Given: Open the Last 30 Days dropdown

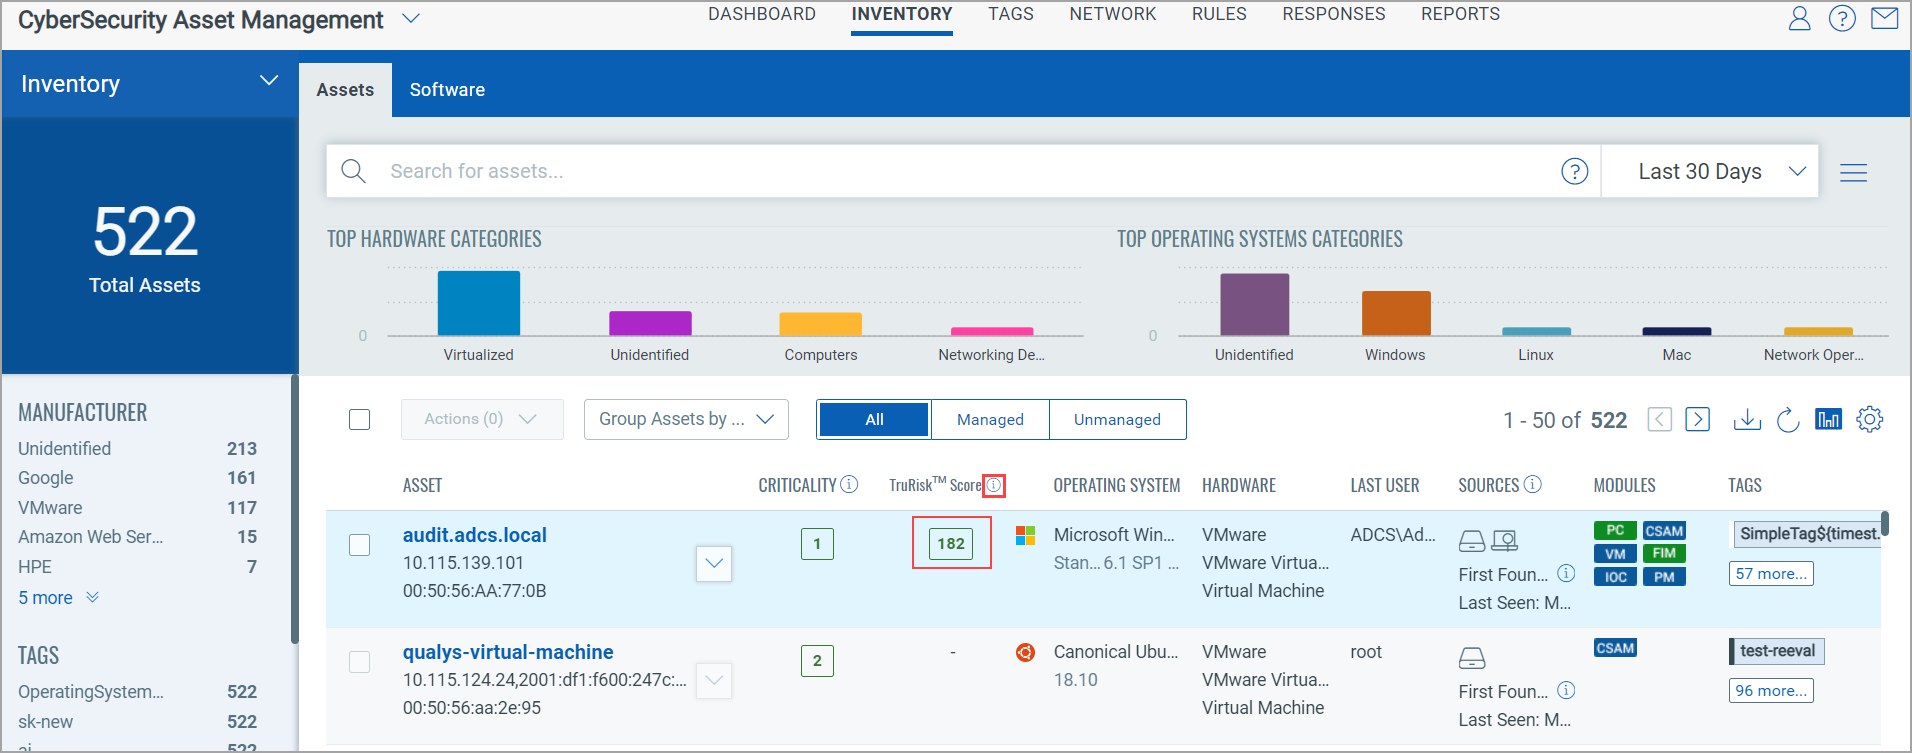Looking at the screenshot, I should click(1710, 171).
